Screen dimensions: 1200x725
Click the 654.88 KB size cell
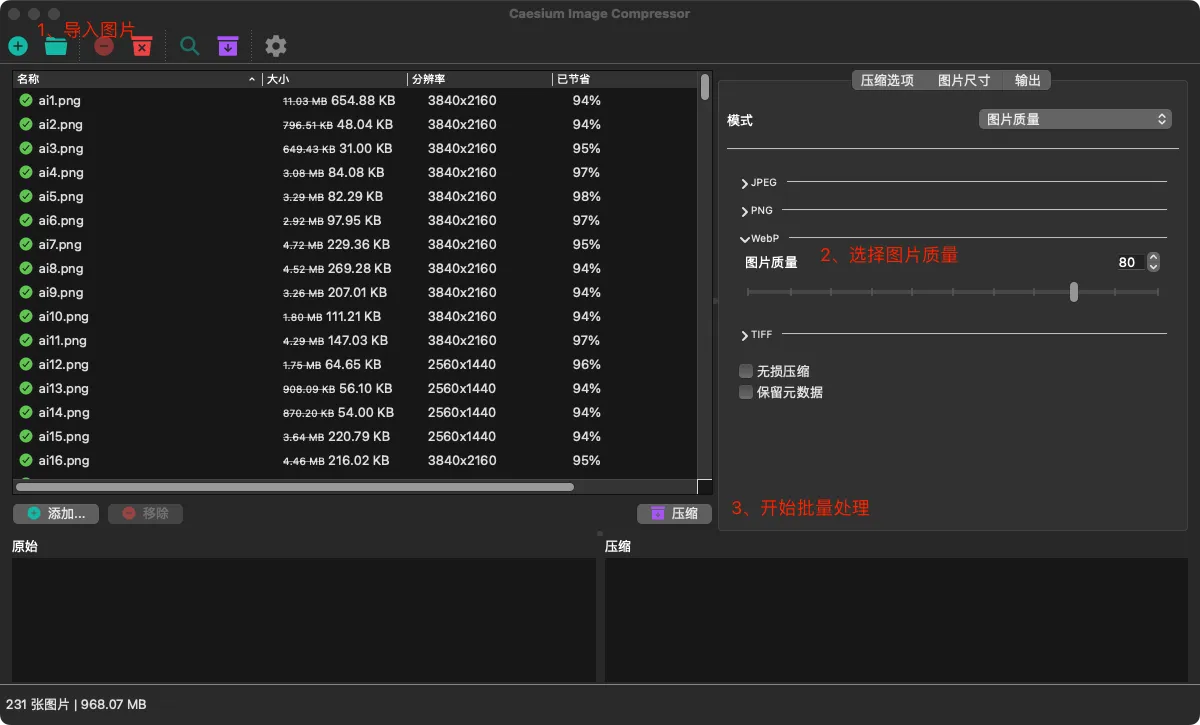tap(363, 100)
